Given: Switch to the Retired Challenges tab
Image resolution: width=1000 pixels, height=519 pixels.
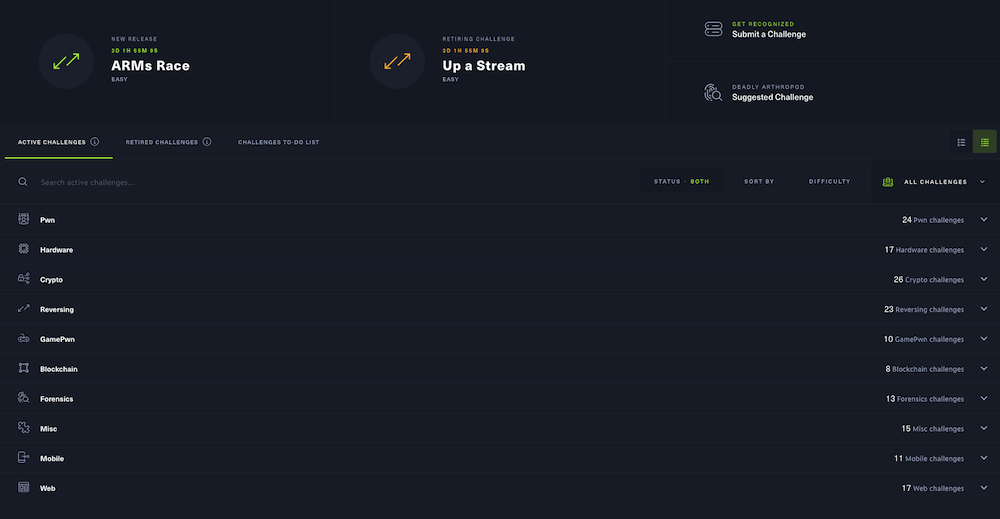Looking at the screenshot, I should pyautogui.click(x=162, y=142).
